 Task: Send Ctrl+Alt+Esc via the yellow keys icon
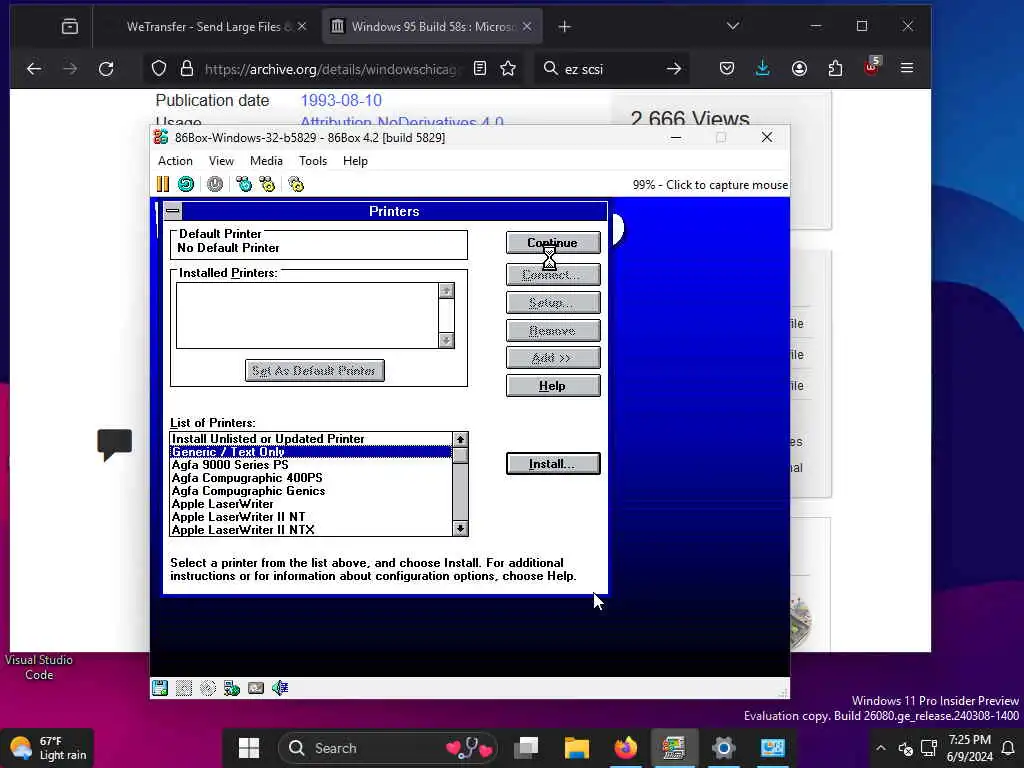267,184
